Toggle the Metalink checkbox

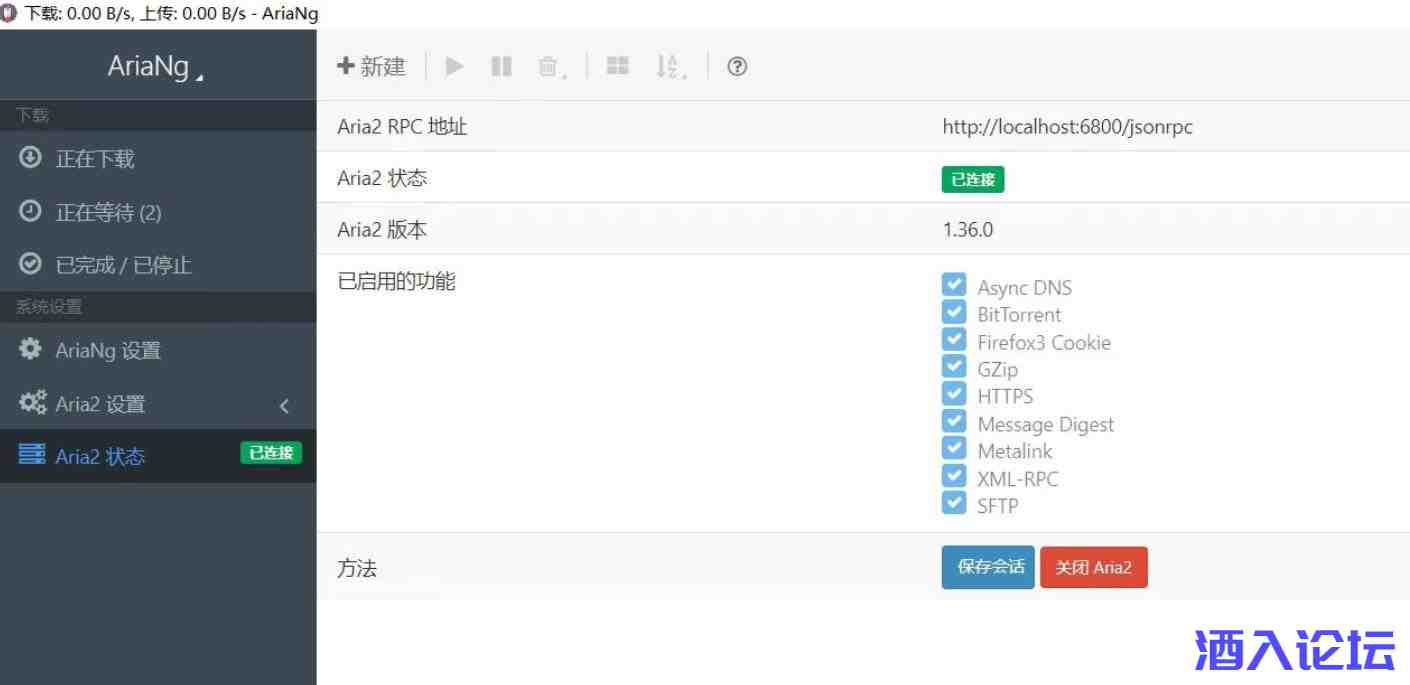point(954,449)
